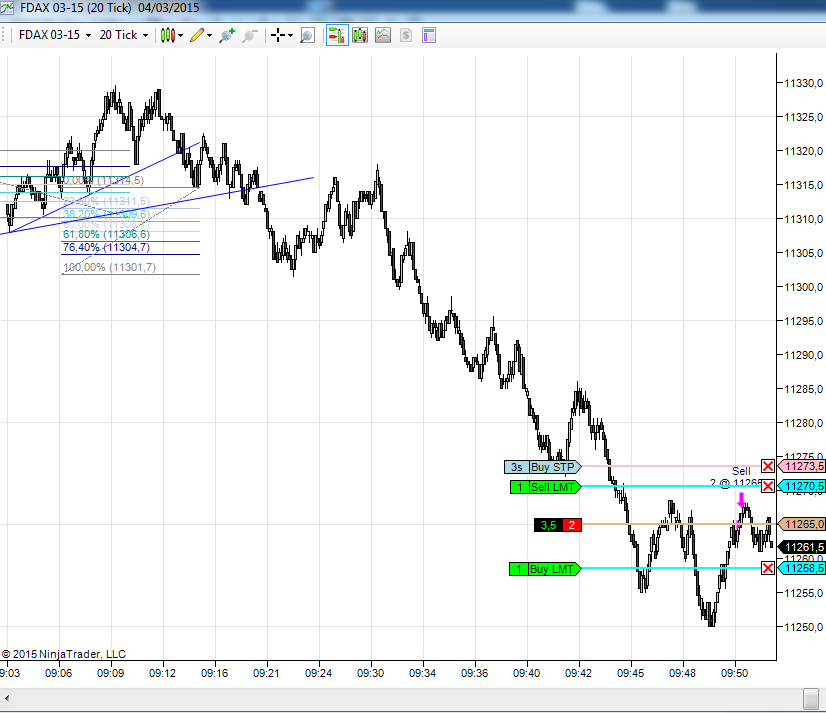Click the Zoom In magnifier icon
Viewport: 826px width, 713px height.
point(227,35)
